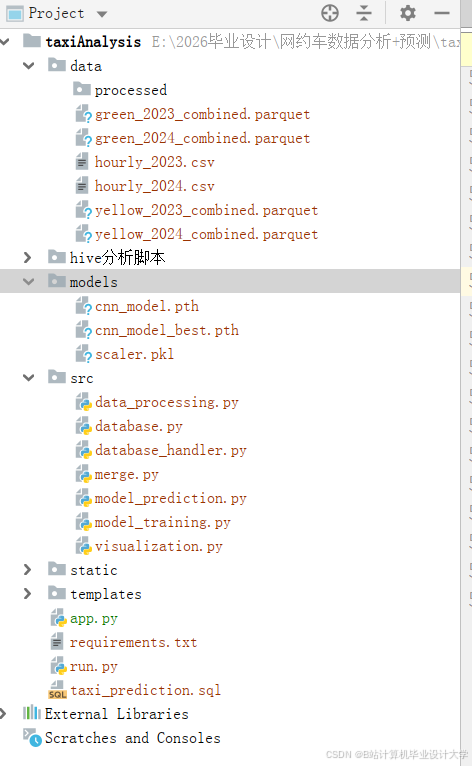This screenshot has height=766, width=472.
Task: Select green_2023_combined.parquet file
Action: tap(202, 114)
